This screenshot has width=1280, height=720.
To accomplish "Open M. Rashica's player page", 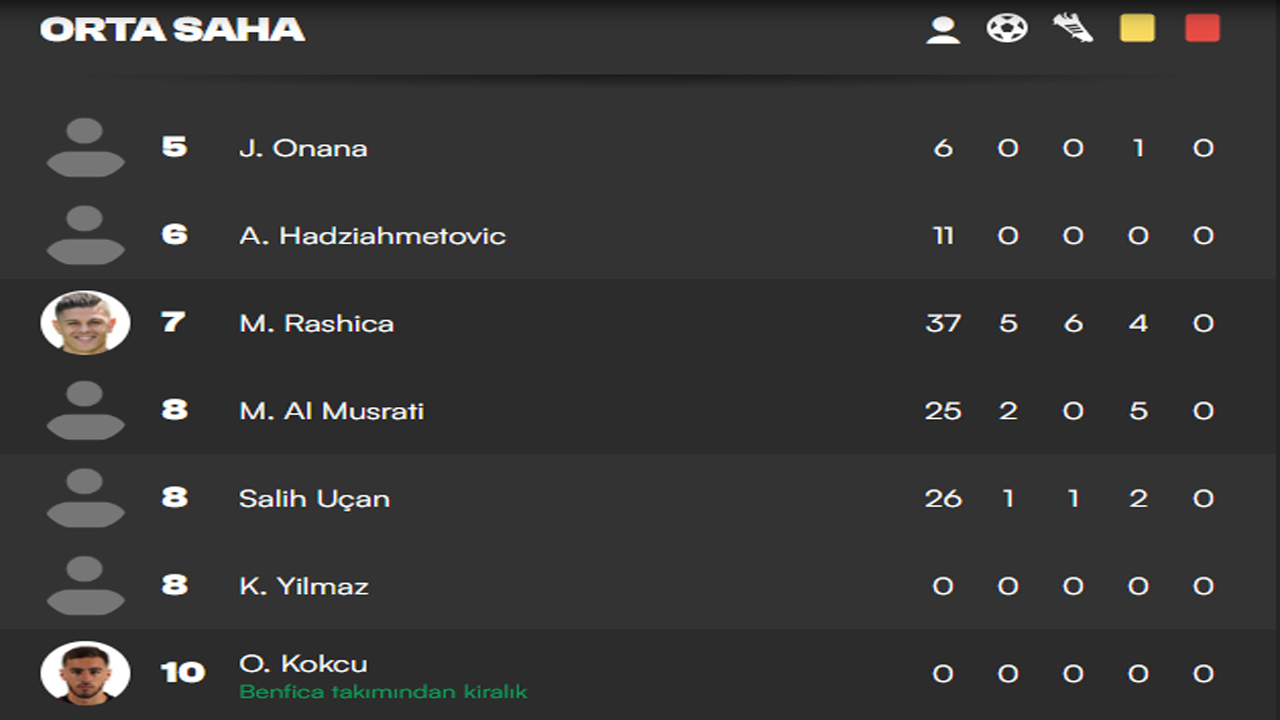I will pos(316,323).
